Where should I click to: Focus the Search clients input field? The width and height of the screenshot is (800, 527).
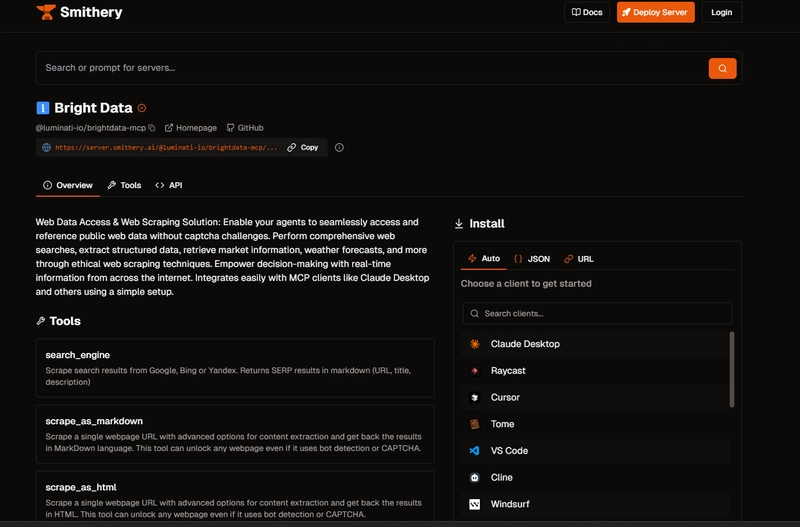(x=597, y=314)
